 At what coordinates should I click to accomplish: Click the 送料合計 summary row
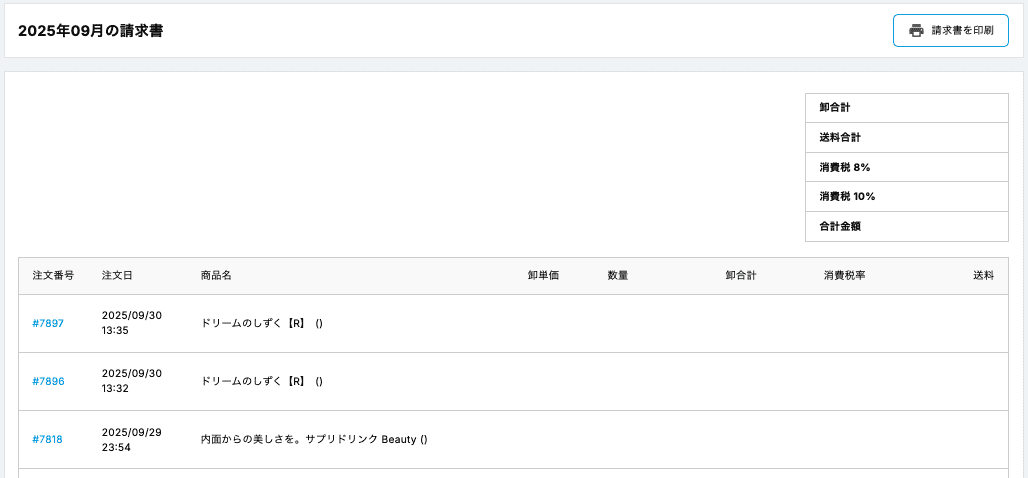[x=906, y=138]
